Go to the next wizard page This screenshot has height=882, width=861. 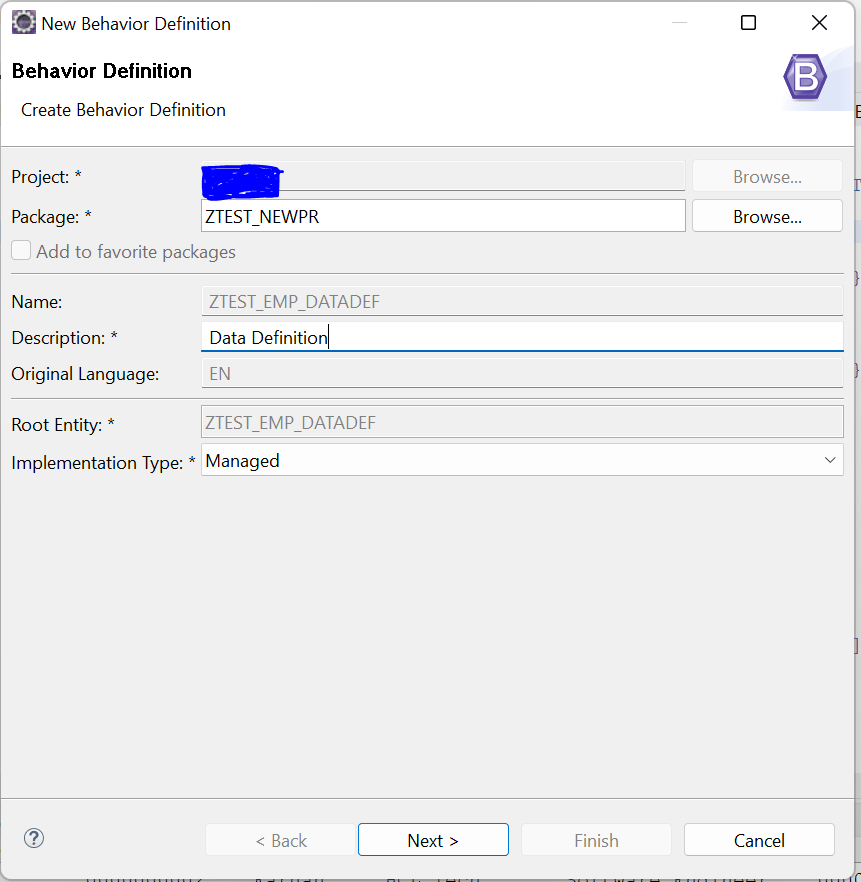coord(433,840)
